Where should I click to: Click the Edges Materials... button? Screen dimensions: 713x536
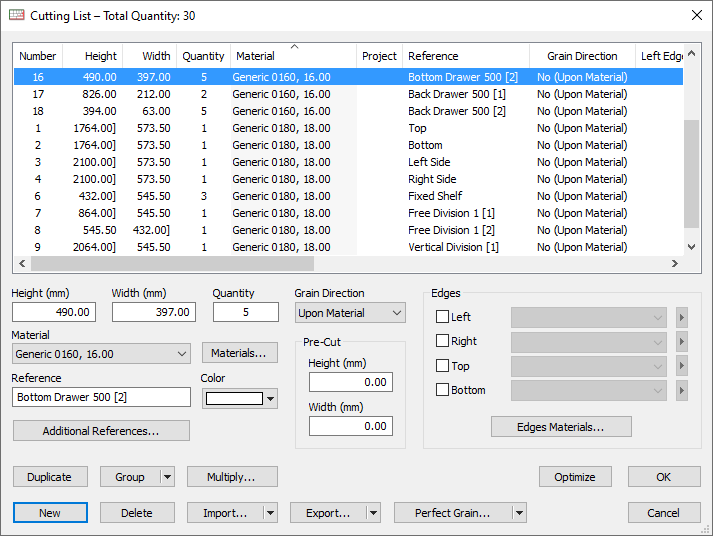click(561, 427)
